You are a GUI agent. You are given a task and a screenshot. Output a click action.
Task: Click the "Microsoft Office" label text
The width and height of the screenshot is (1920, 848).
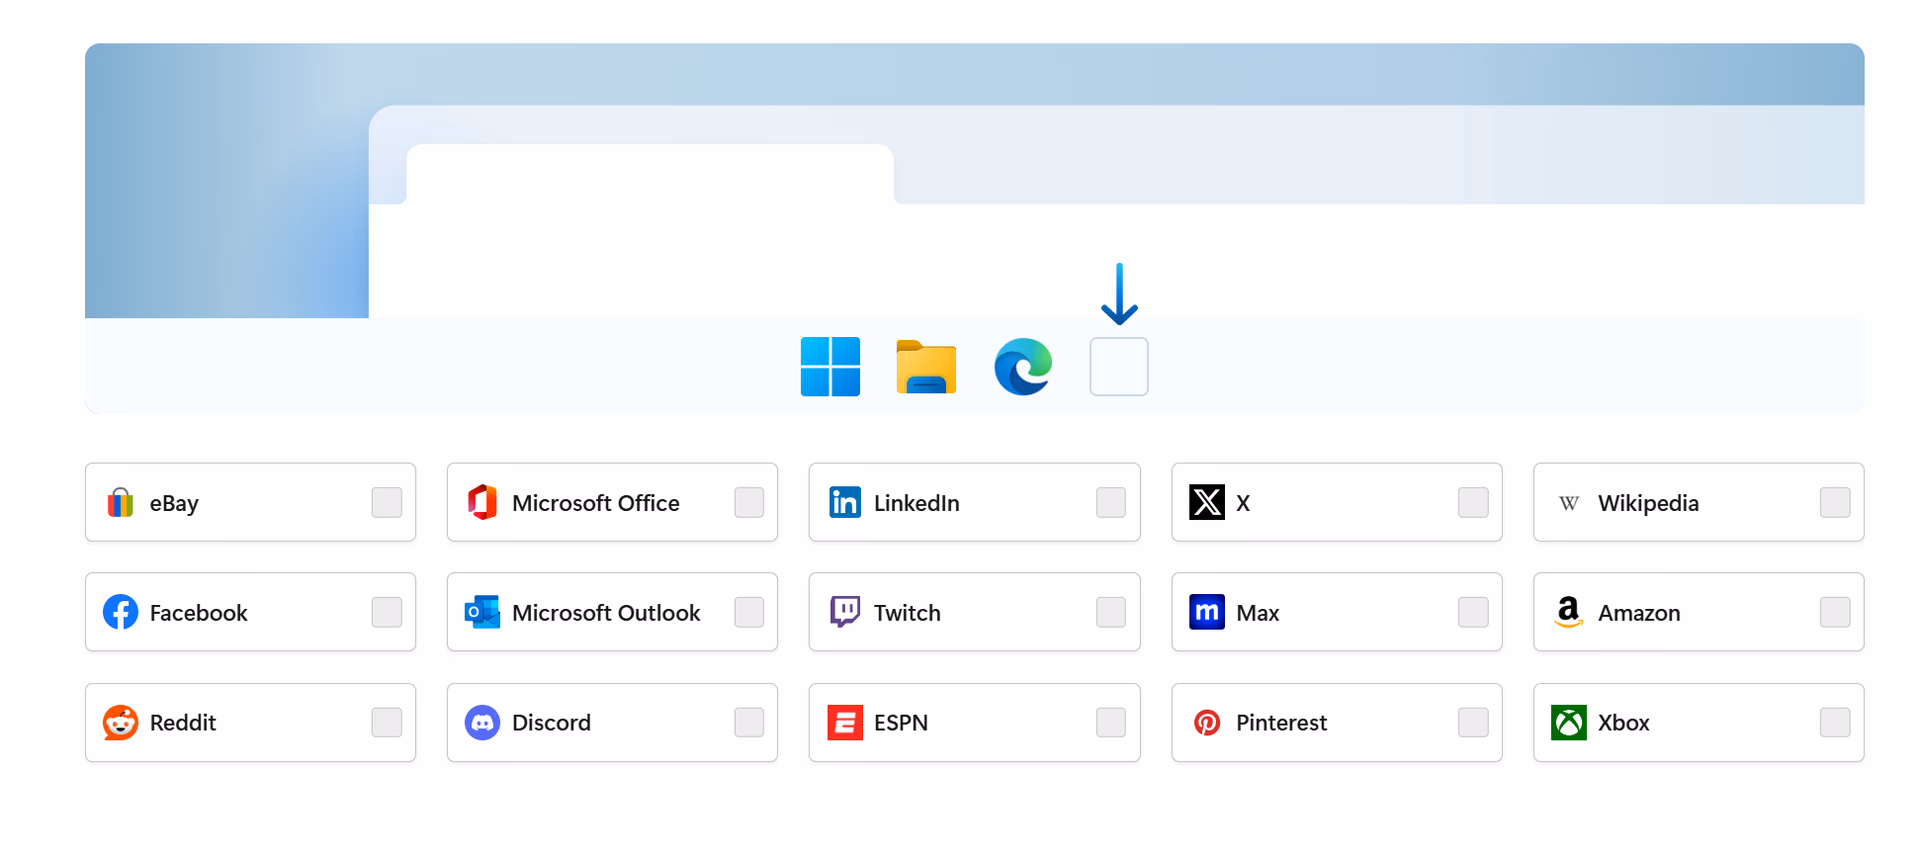[x=596, y=503]
